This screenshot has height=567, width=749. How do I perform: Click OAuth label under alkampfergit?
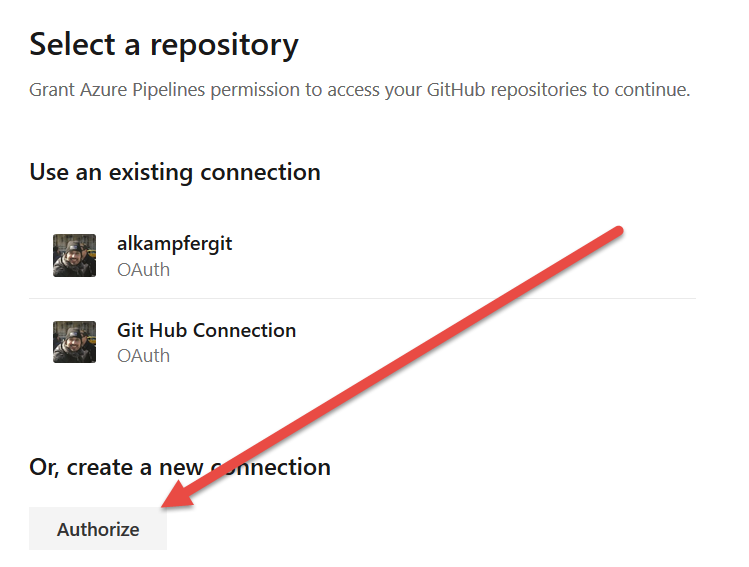143,269
